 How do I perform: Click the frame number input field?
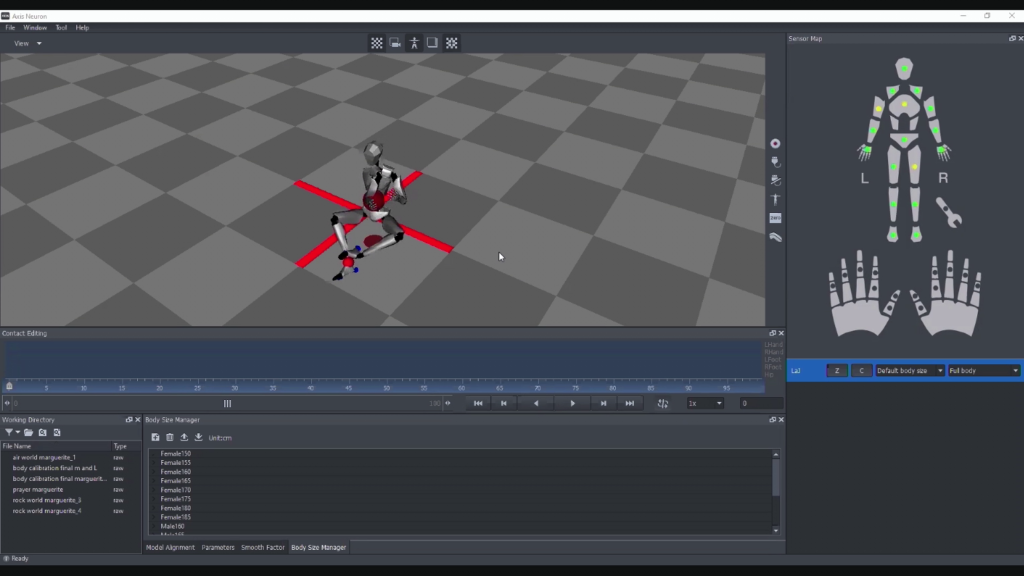(x=761, y=404)
